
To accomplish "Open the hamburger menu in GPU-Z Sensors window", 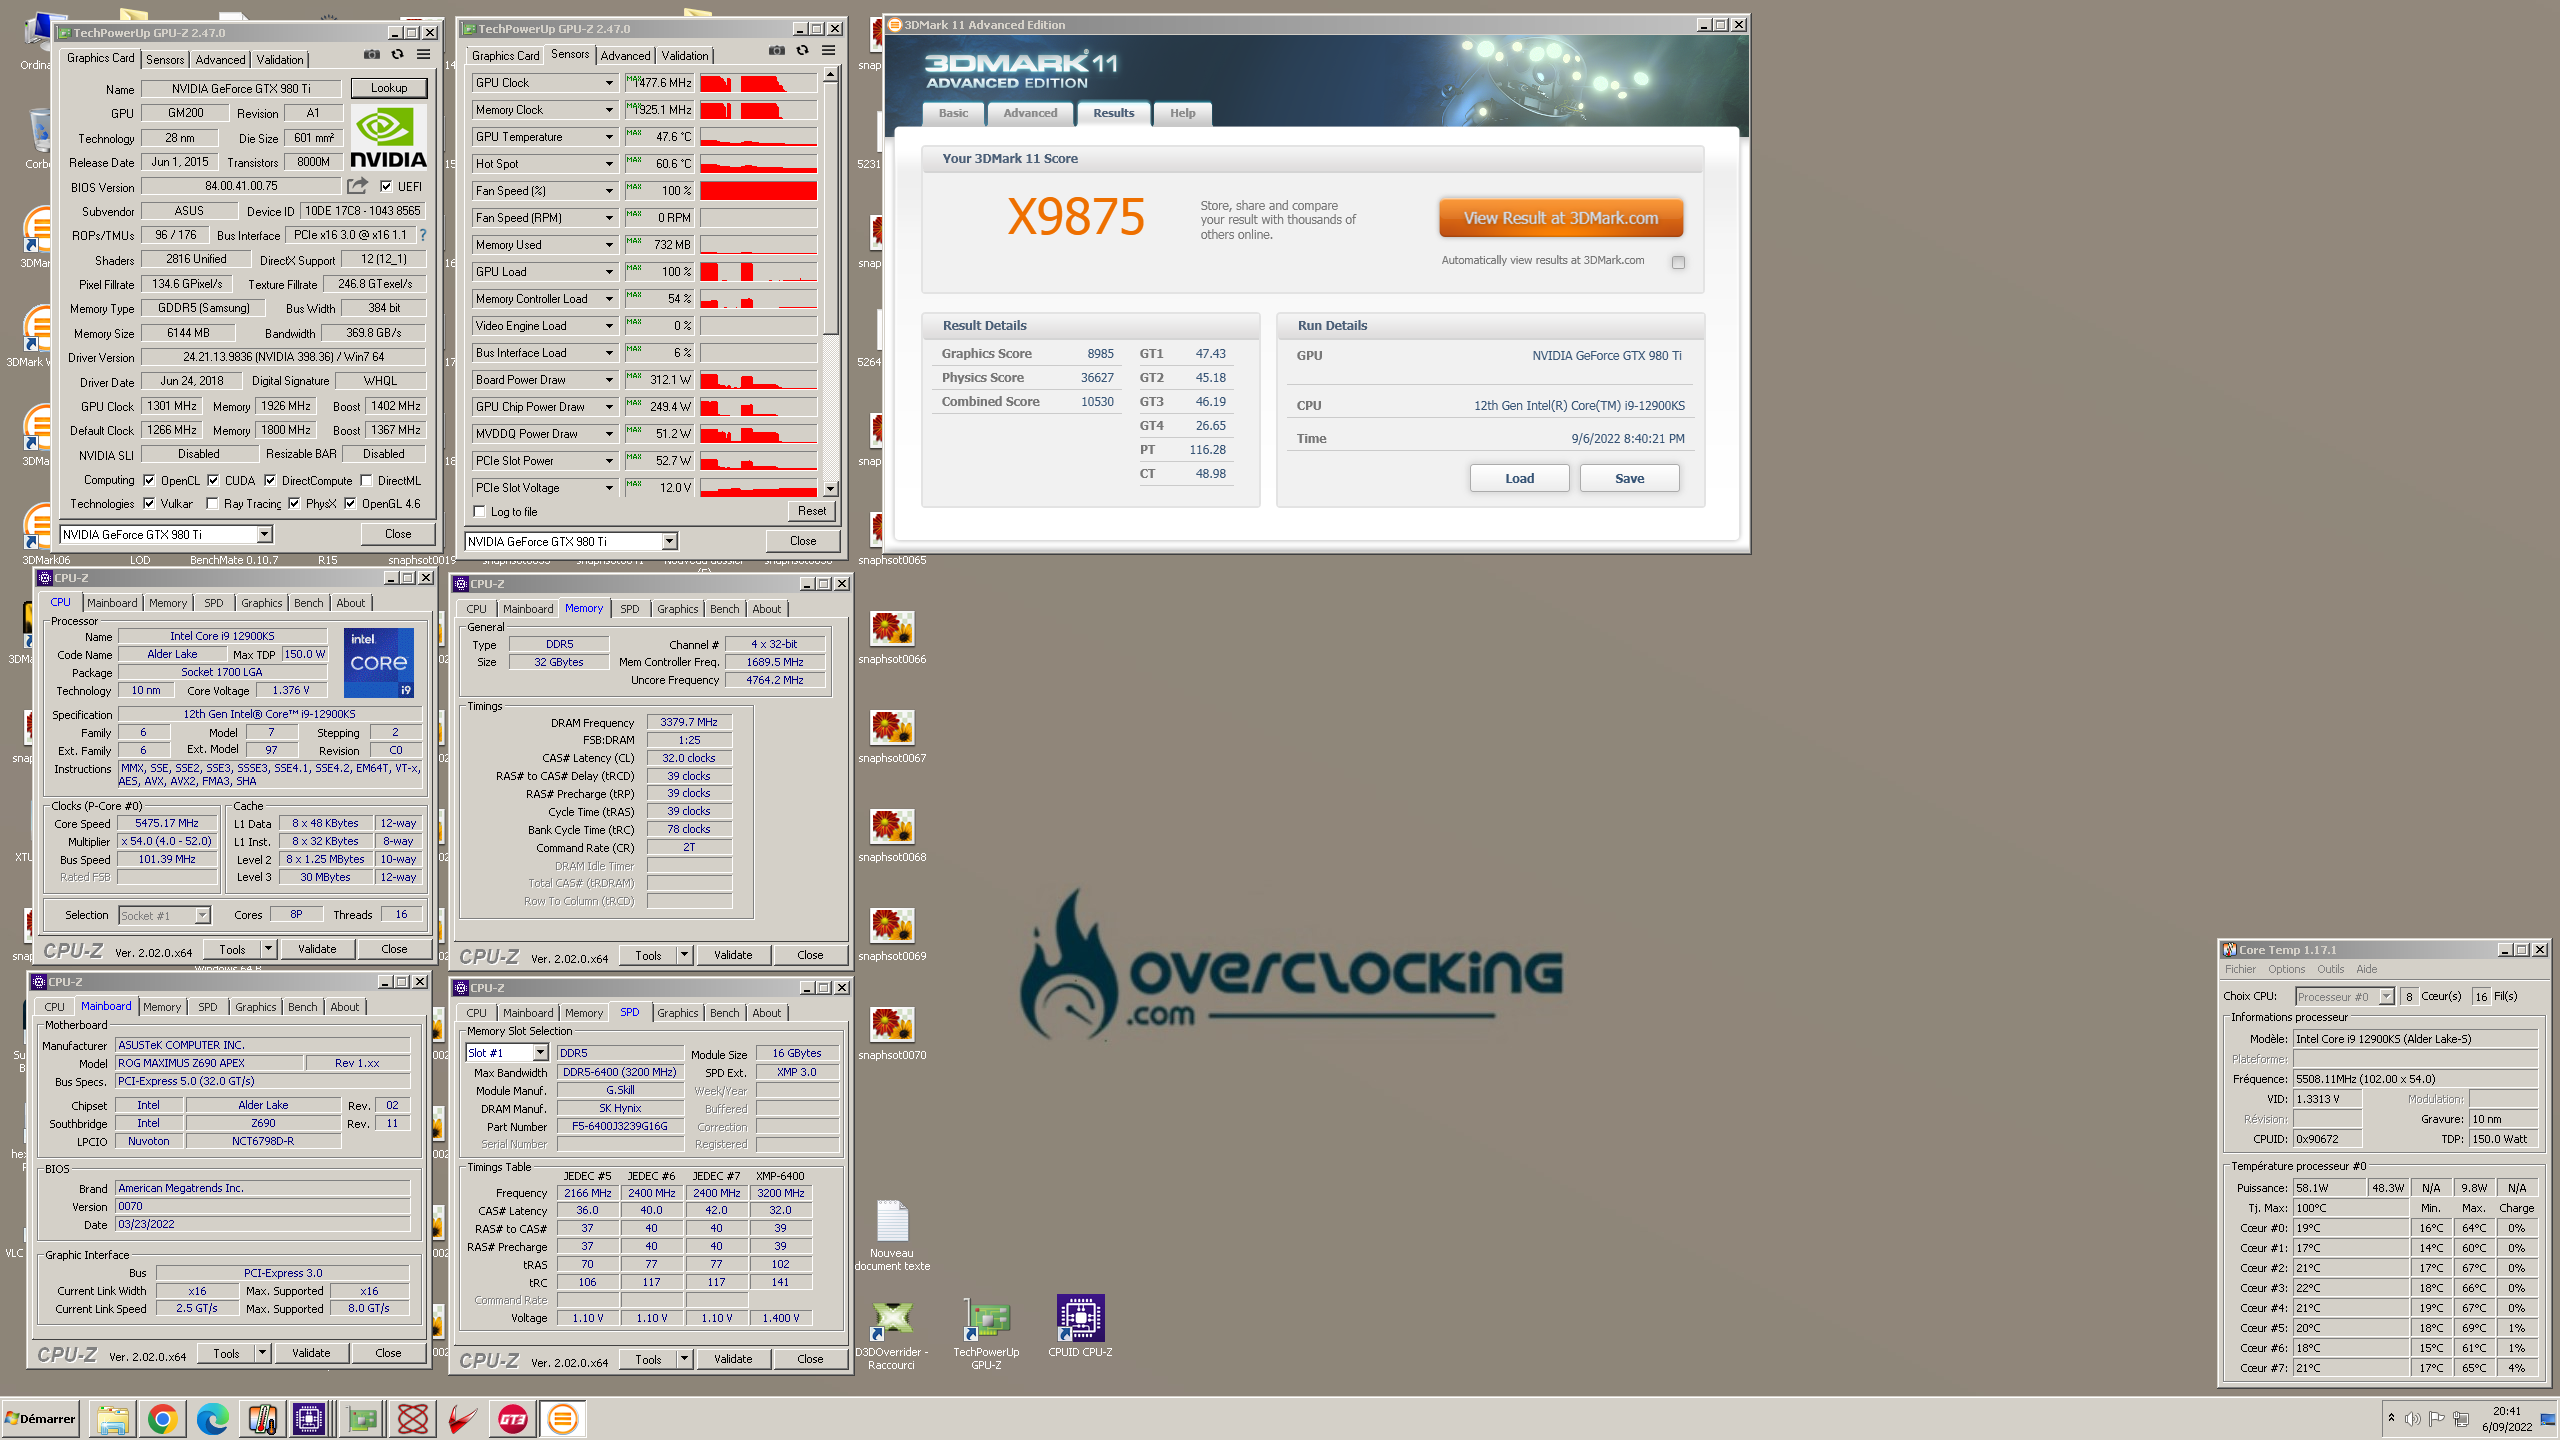I will pos(828,50).
